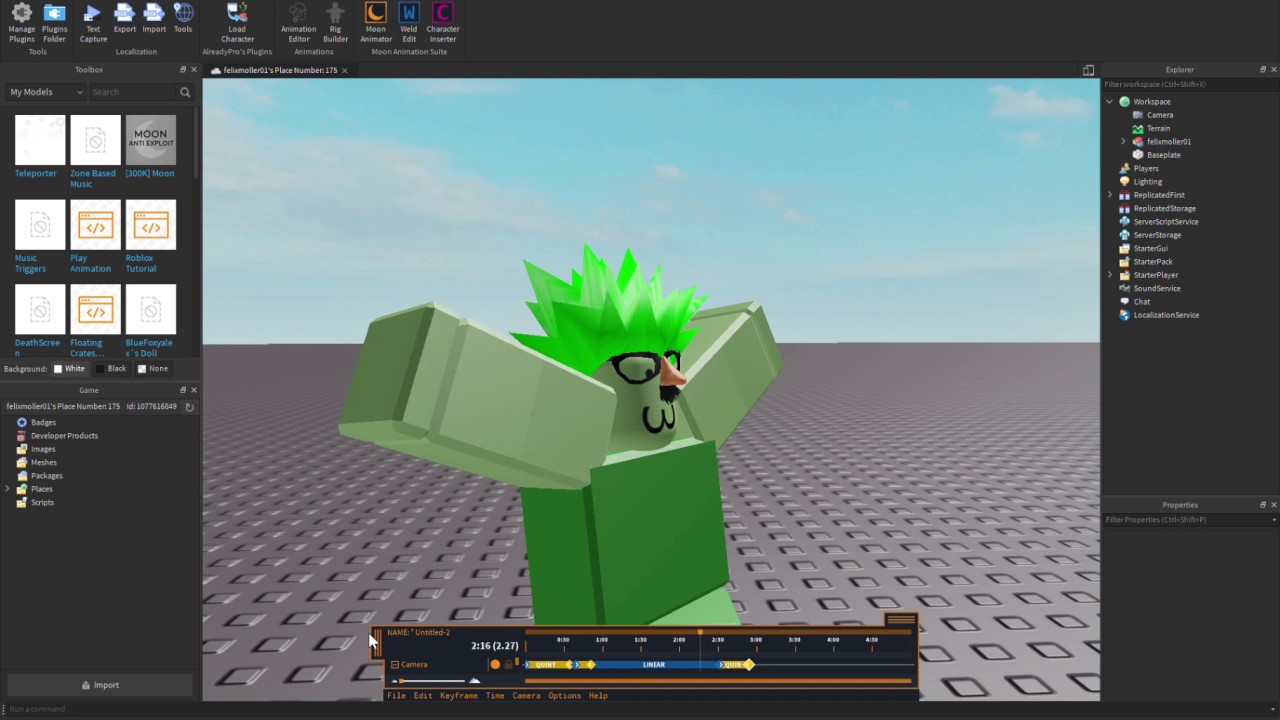Launch Moon Animator plugin
This screenshot has width=1280, height=720.
point(375,22)
